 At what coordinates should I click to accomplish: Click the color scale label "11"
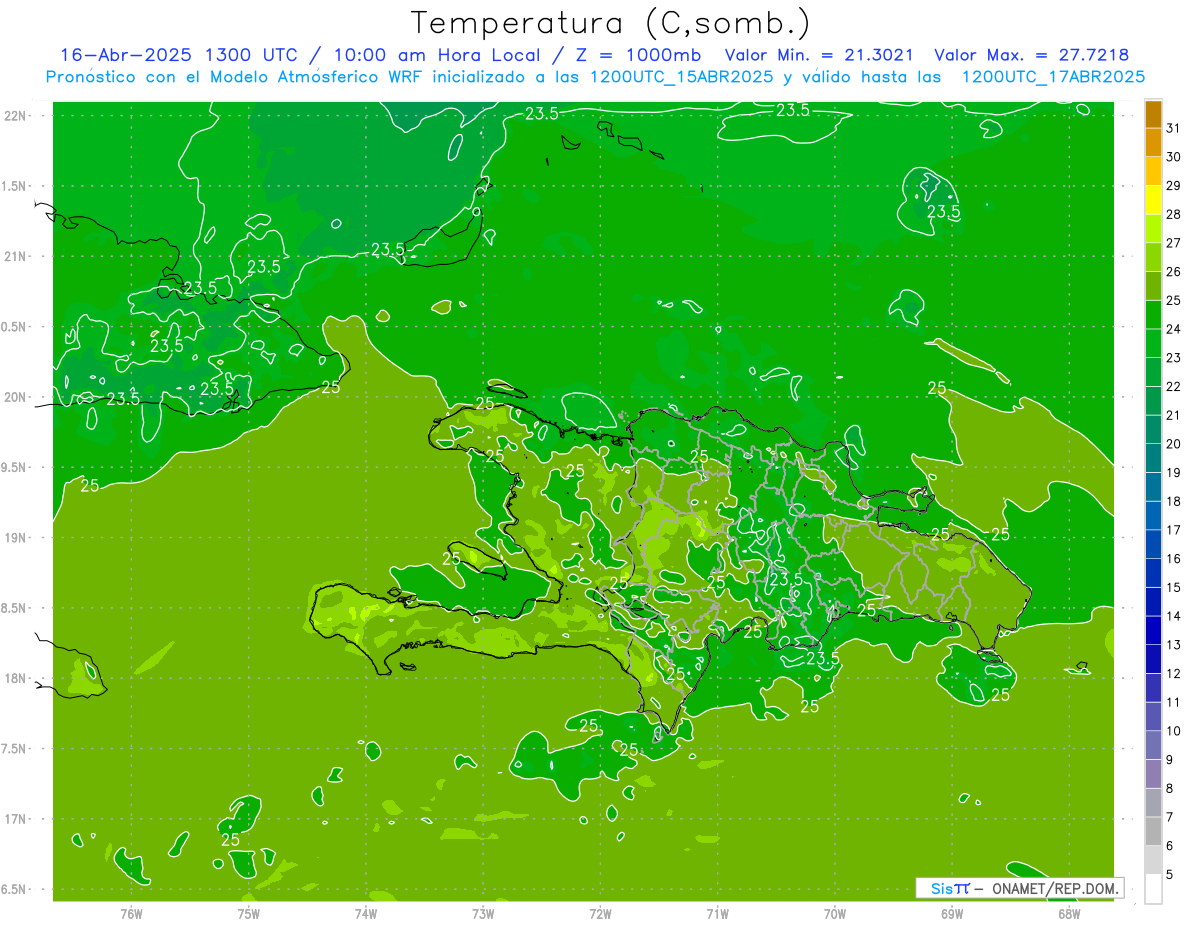pyautogui.click(x=1174, y=702)
